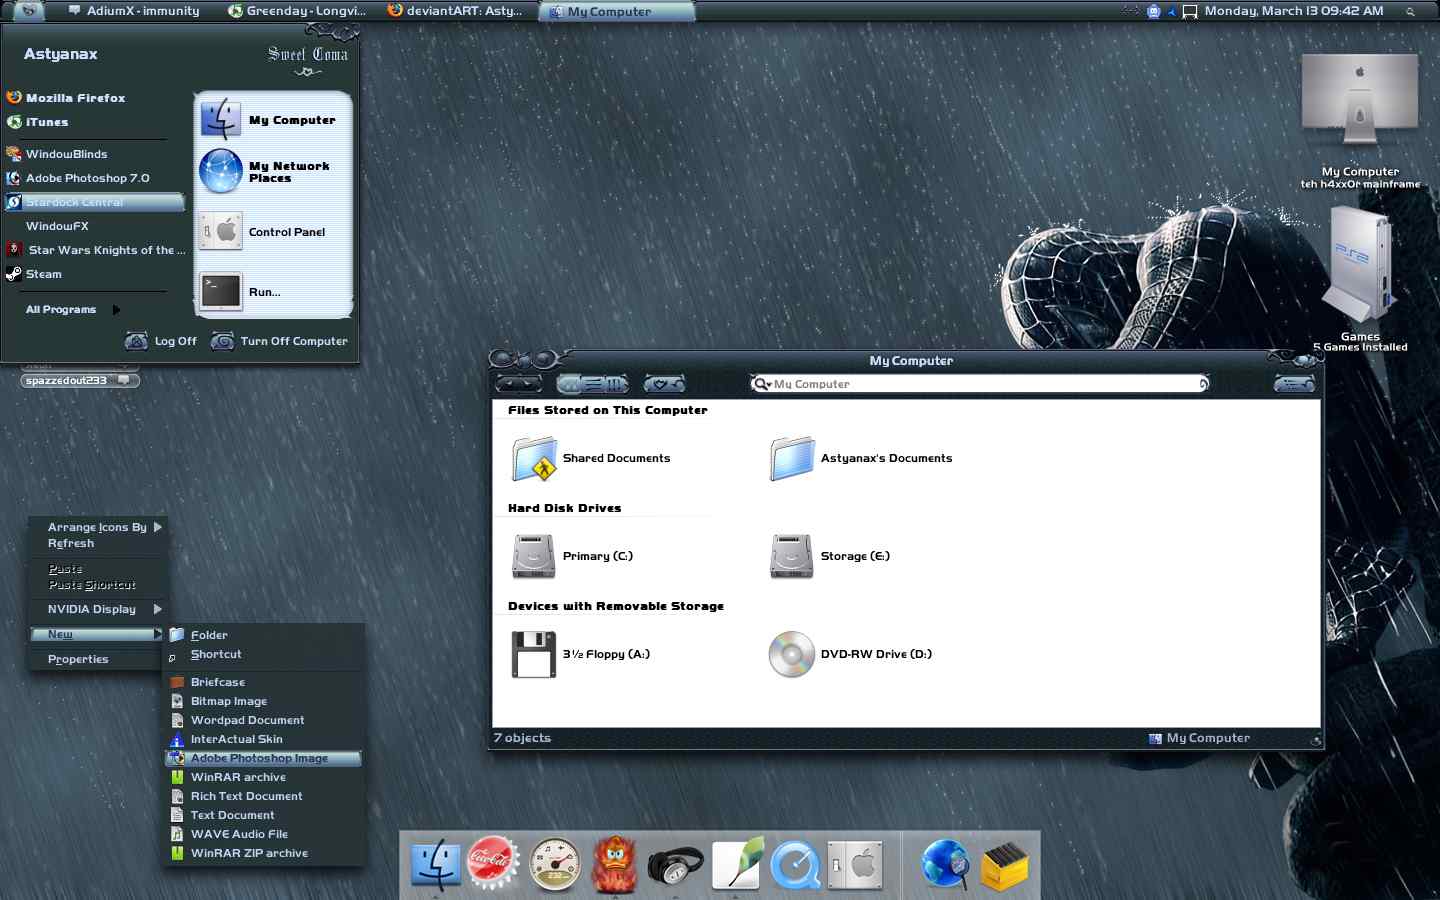Create a new Shortcut from the submenu

[x=263, y=654]
